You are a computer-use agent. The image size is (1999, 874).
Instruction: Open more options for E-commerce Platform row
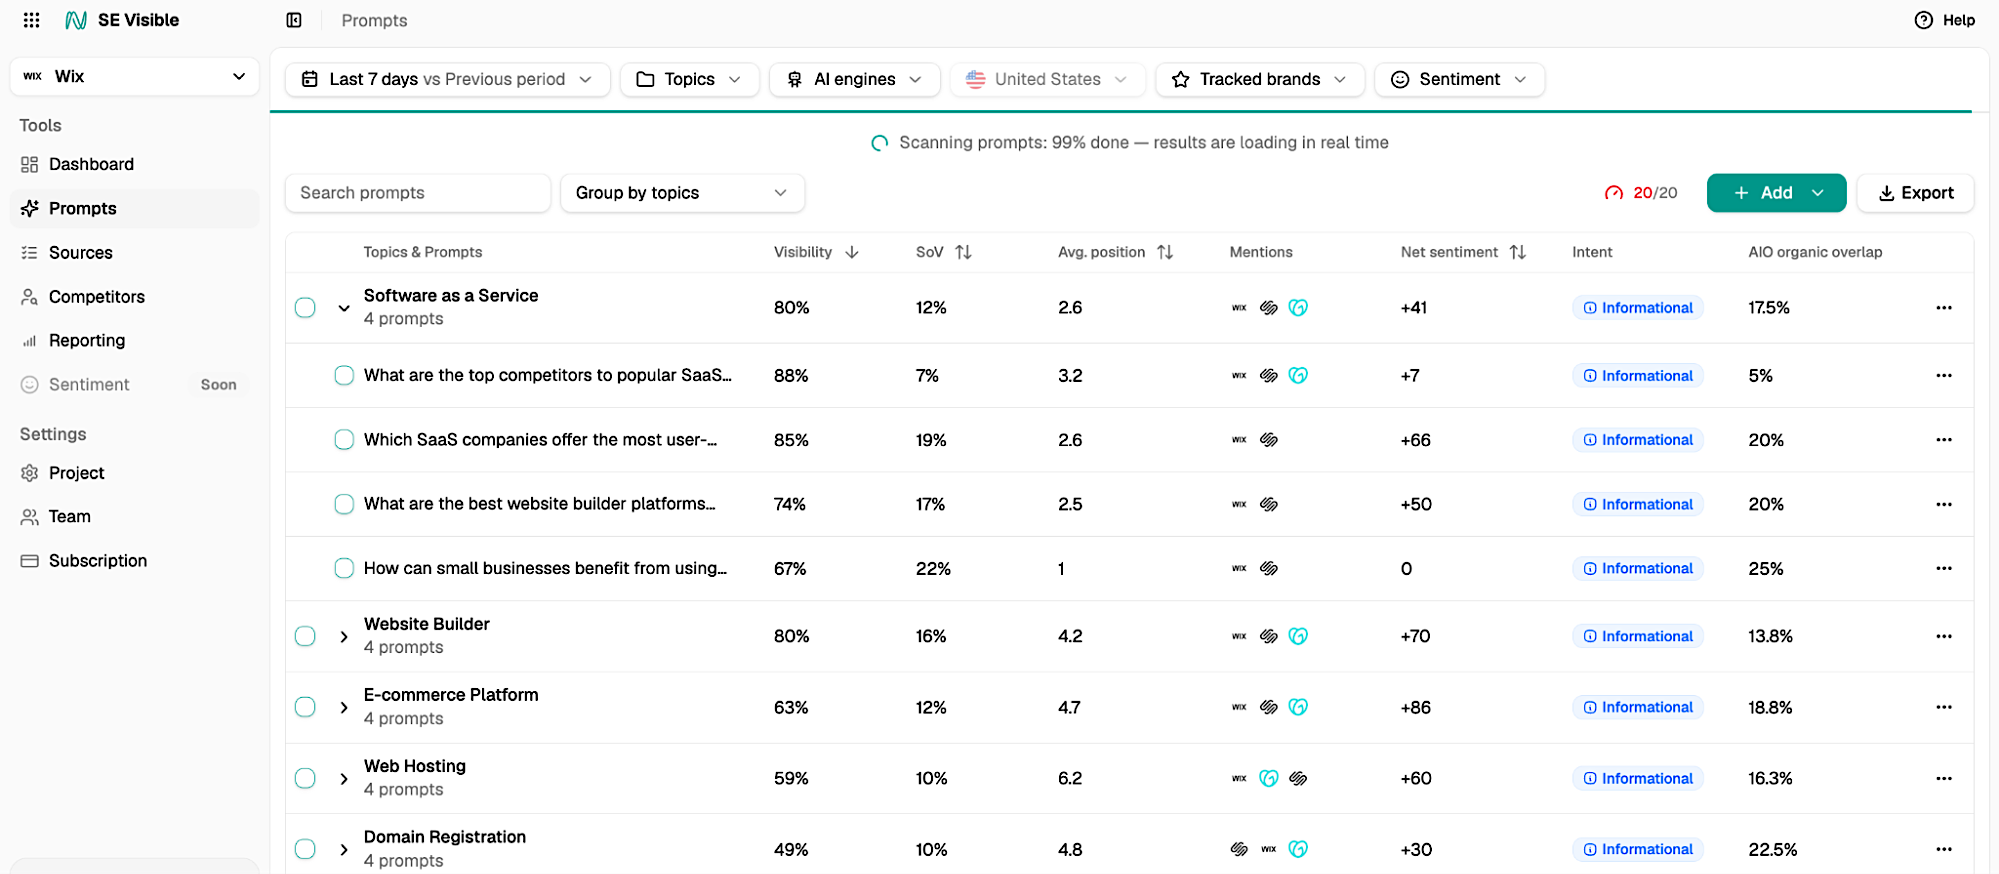tap(1944, 707)
